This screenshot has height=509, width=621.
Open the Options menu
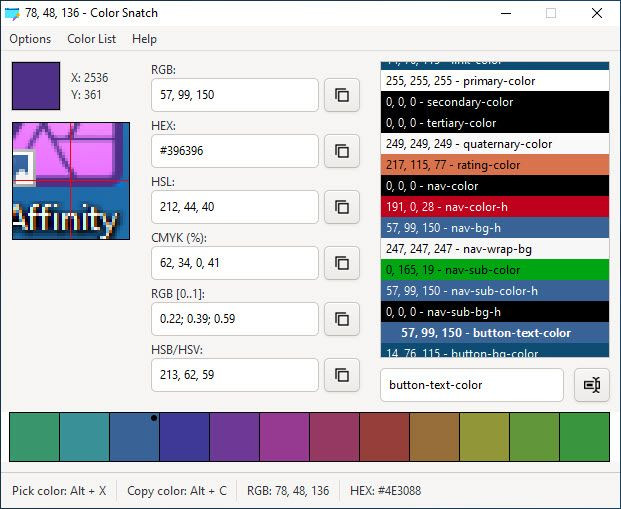click(x=30, y=39)
